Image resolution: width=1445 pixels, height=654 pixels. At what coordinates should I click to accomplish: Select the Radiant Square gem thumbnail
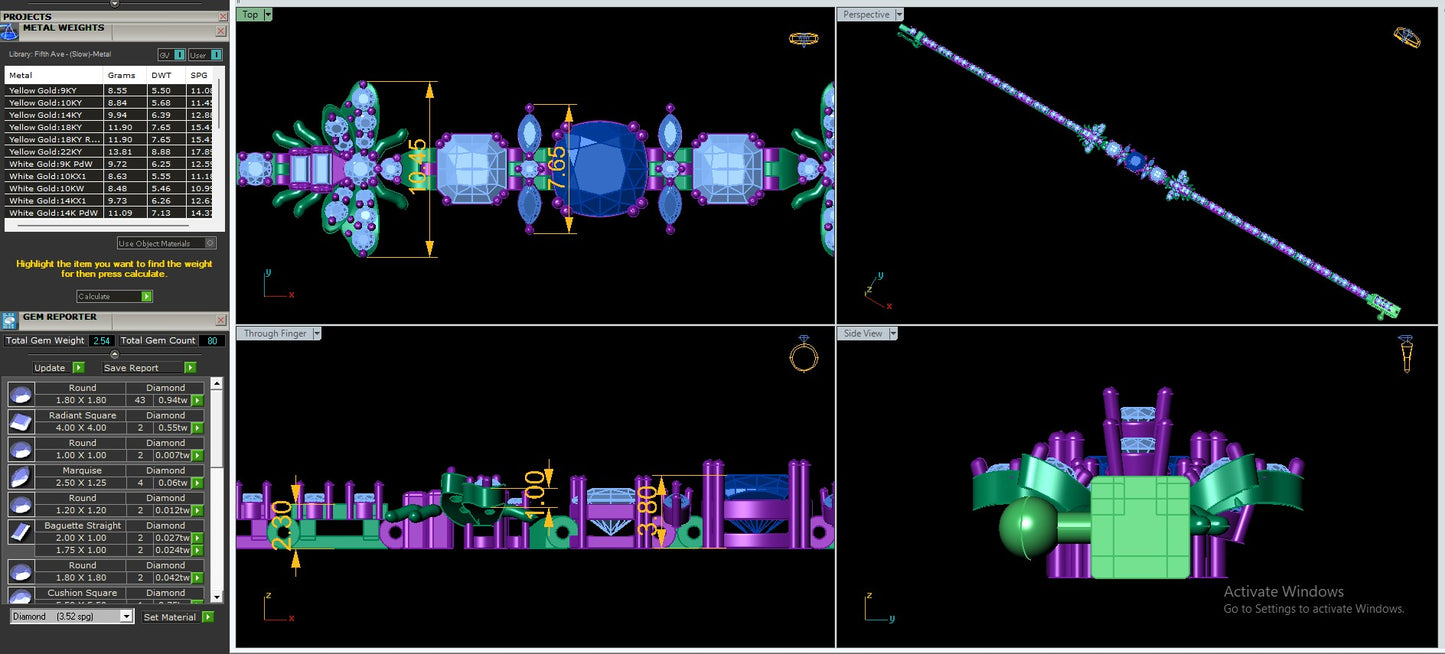[x=21, y=421]
